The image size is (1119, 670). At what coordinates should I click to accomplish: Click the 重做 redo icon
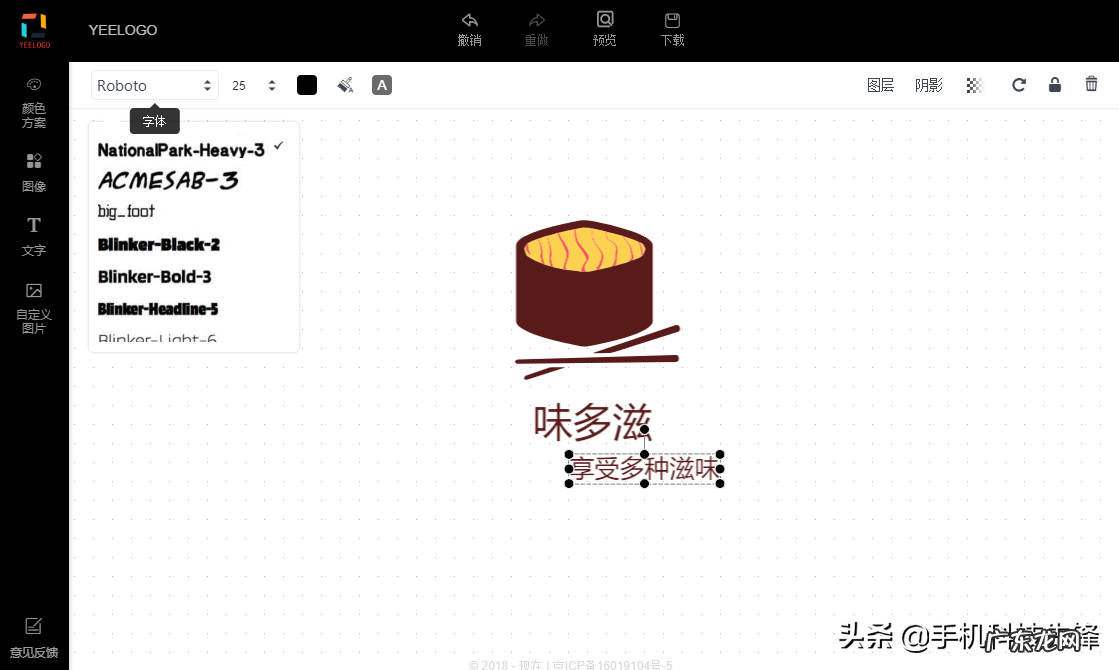click(536, 30)
